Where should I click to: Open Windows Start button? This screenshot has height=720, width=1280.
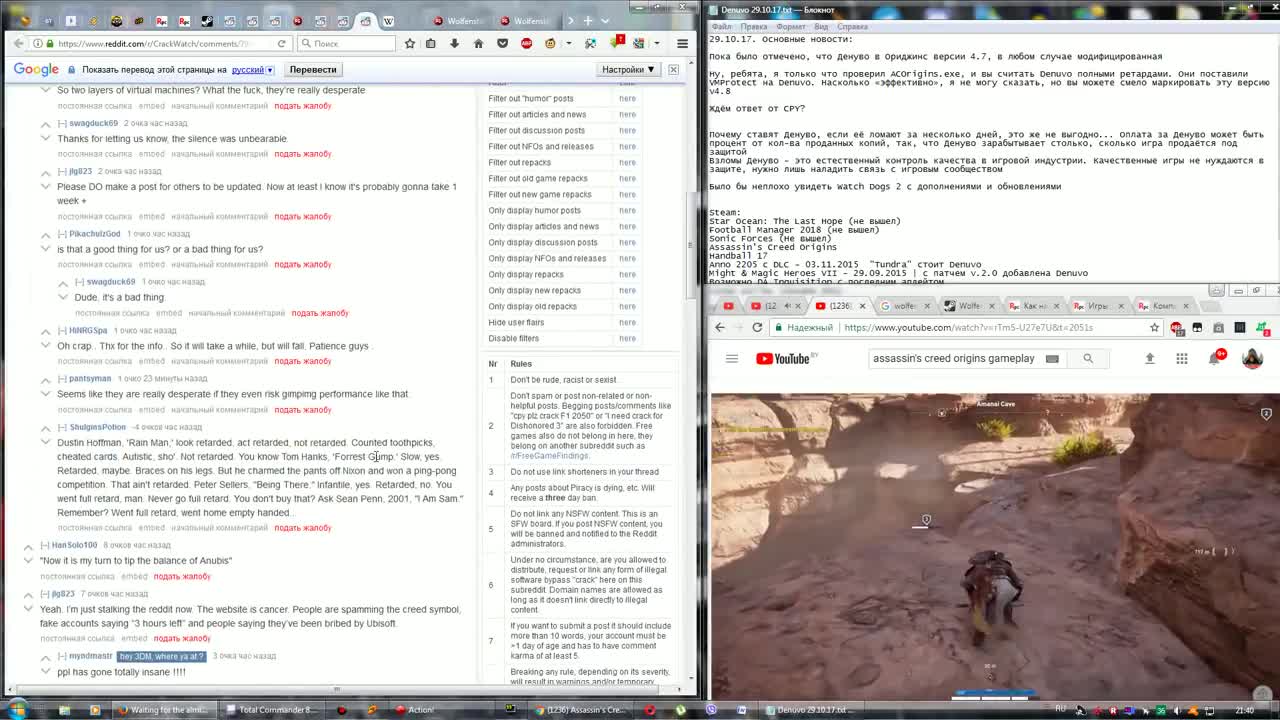tap(17, 710)
